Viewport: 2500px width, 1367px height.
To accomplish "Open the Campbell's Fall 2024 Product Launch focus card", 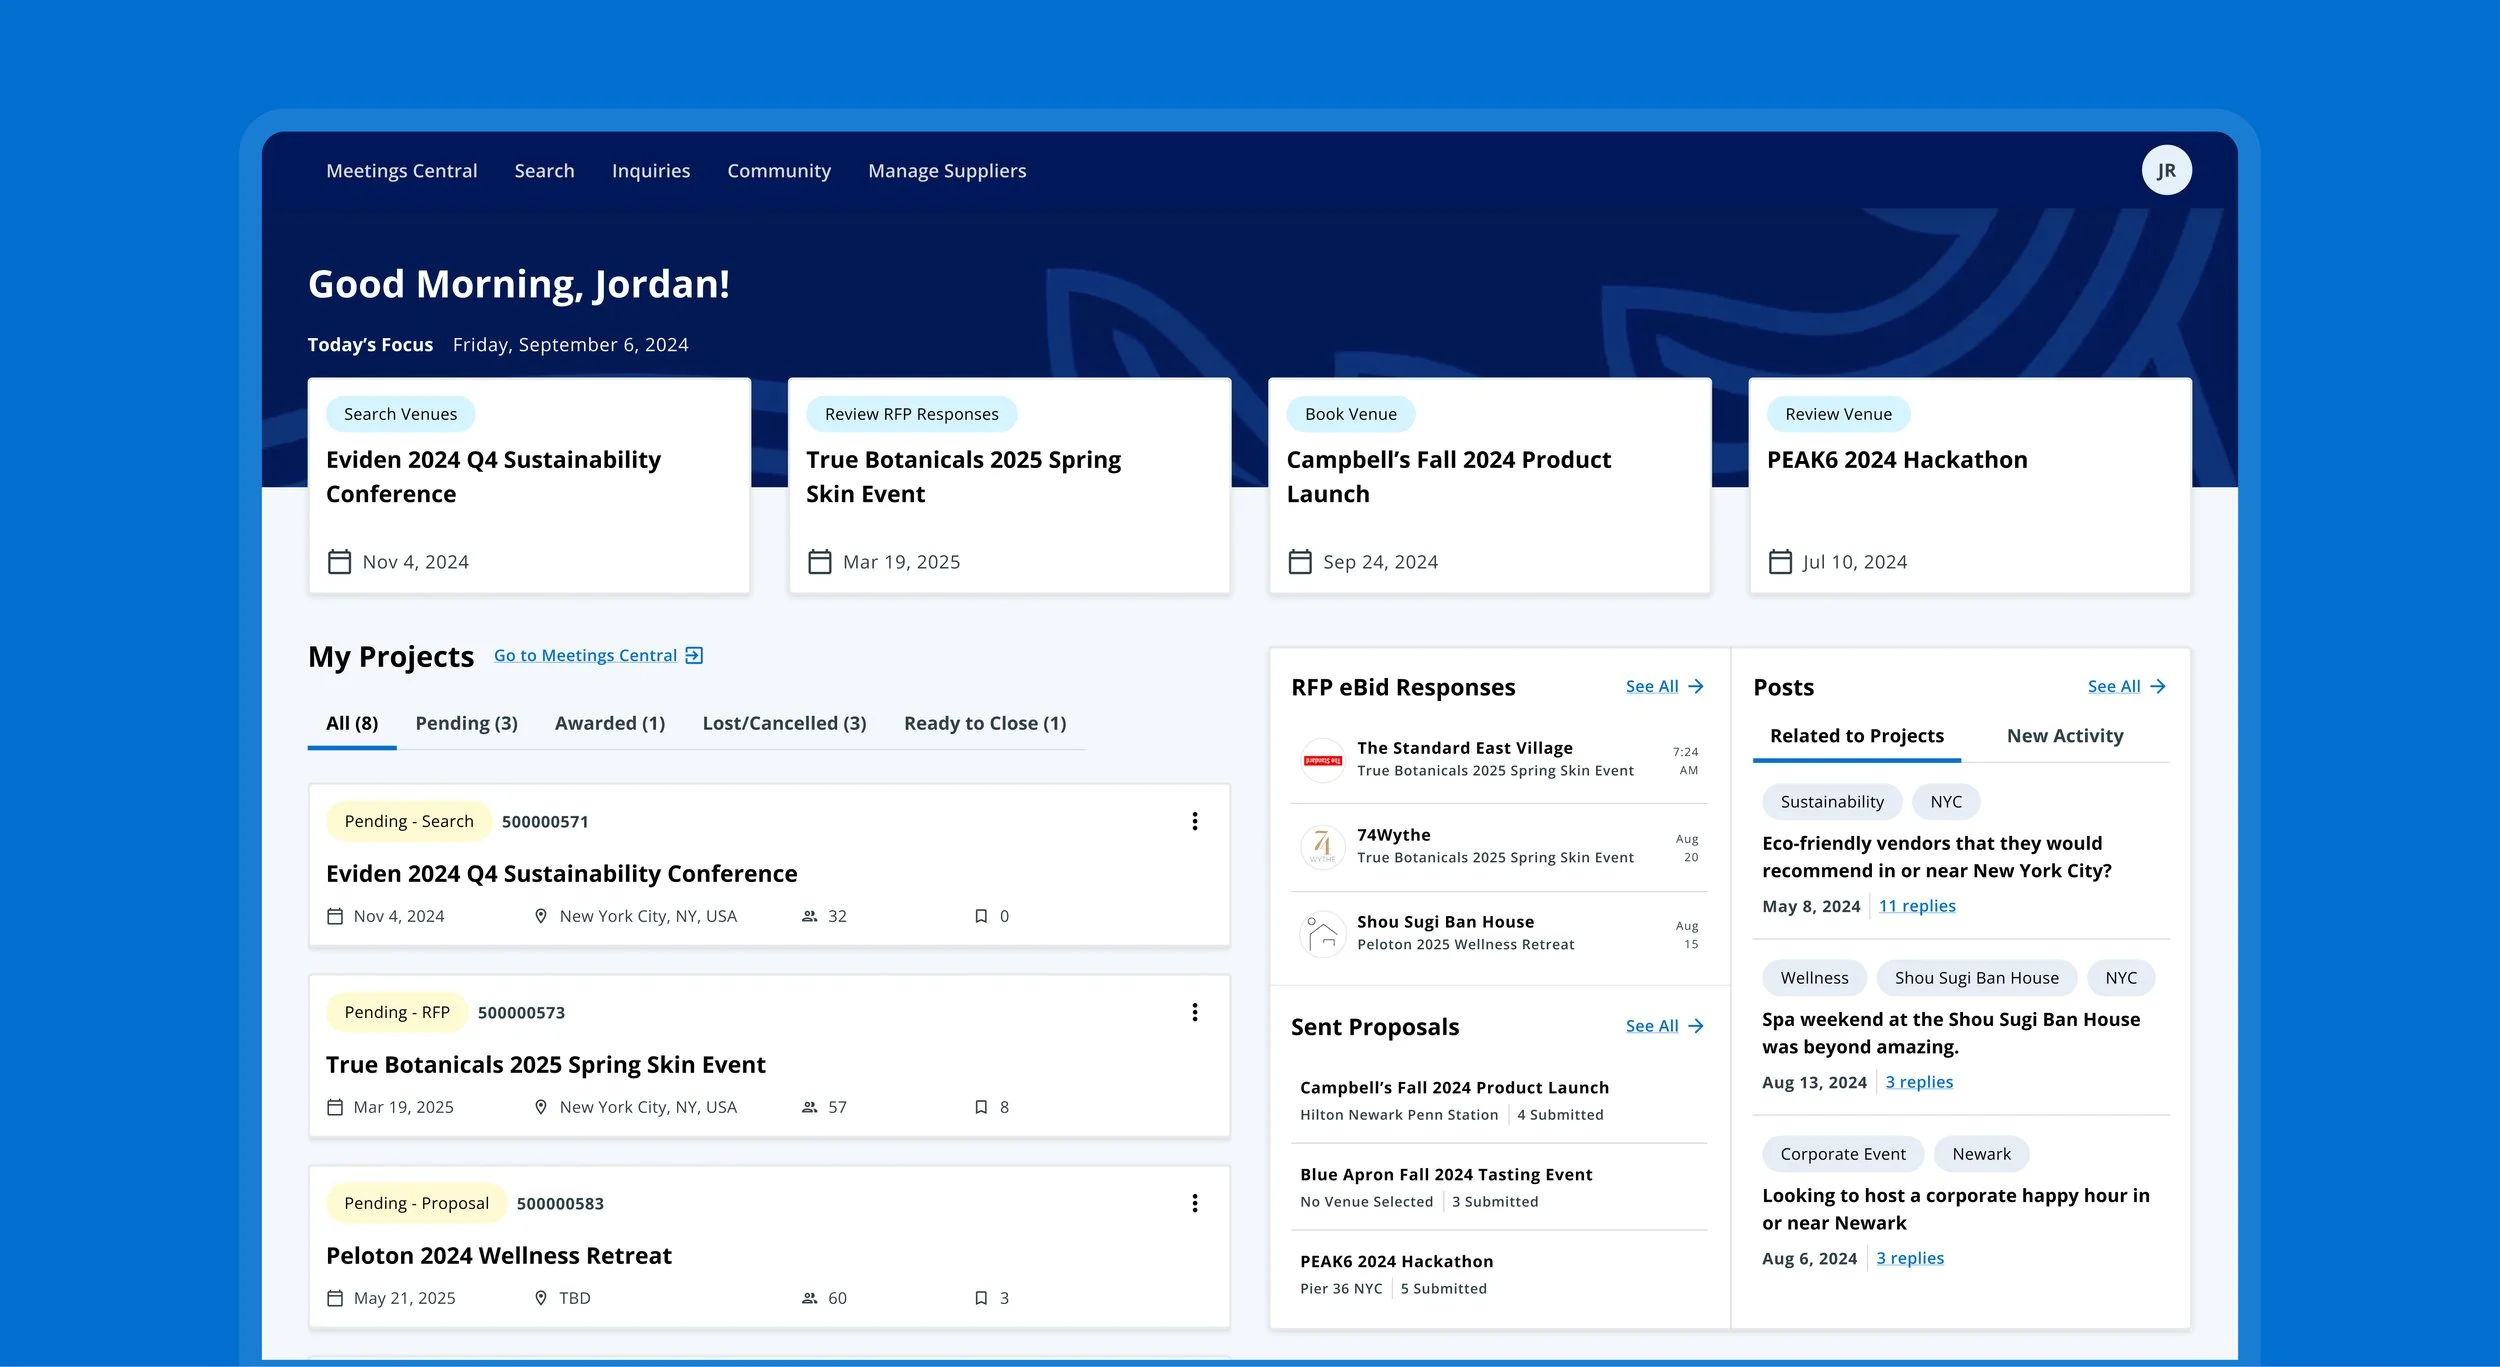I will (x=1489, y=486).
